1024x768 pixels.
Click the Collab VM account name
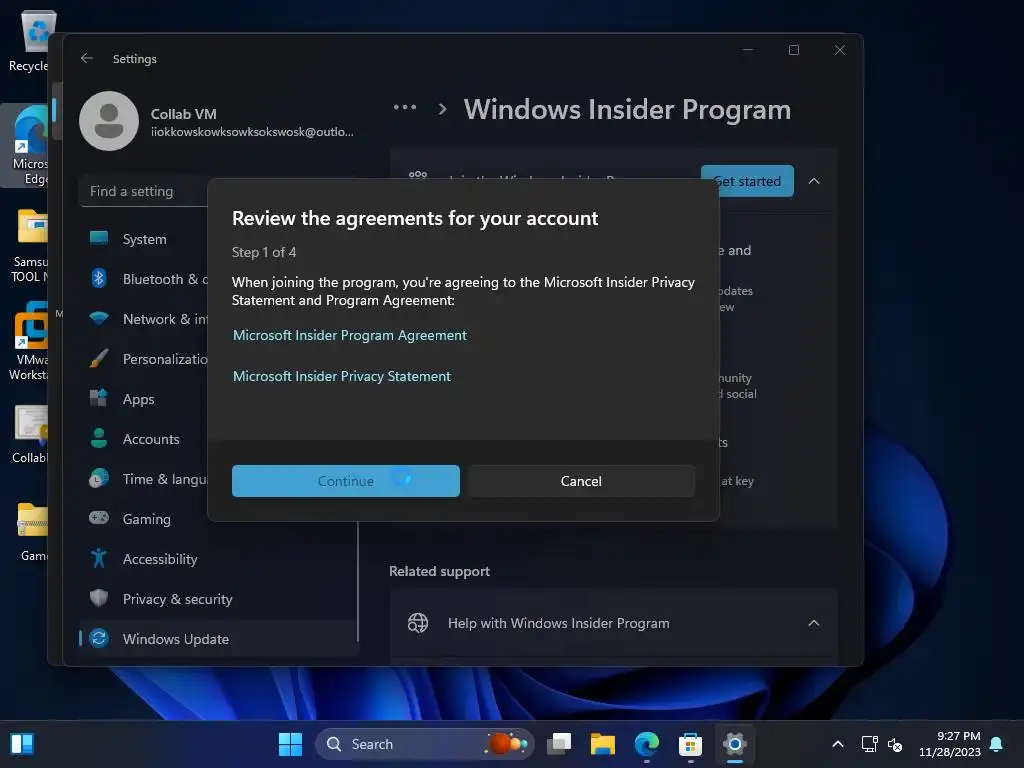click(x=184, y=114)
